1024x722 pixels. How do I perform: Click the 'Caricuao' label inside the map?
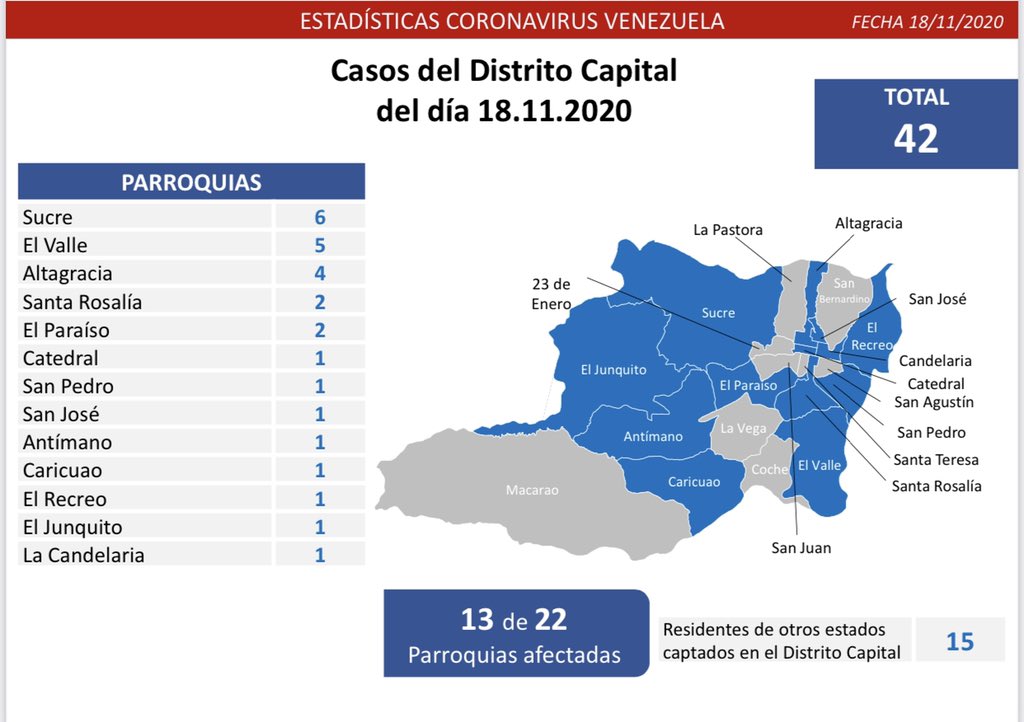point(694,482)
